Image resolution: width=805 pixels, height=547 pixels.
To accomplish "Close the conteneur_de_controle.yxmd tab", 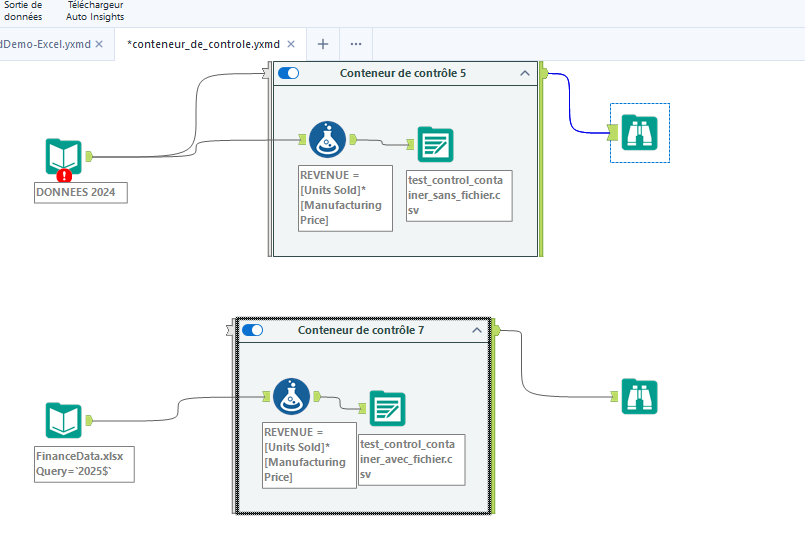I will click(291, 44).
